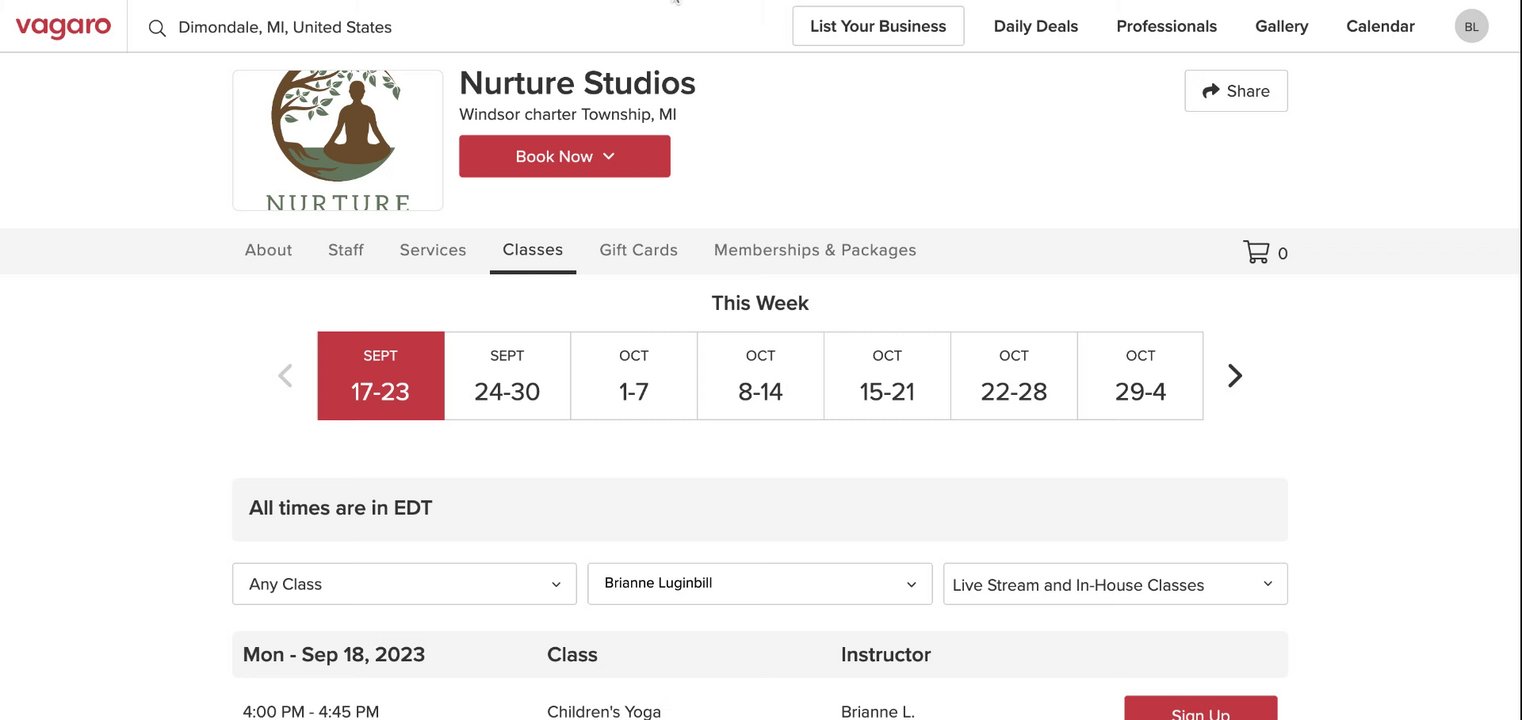Screen dimensions: 1522x720
Task: Select the Sept 24-30 week
Action: coord(507,376)
